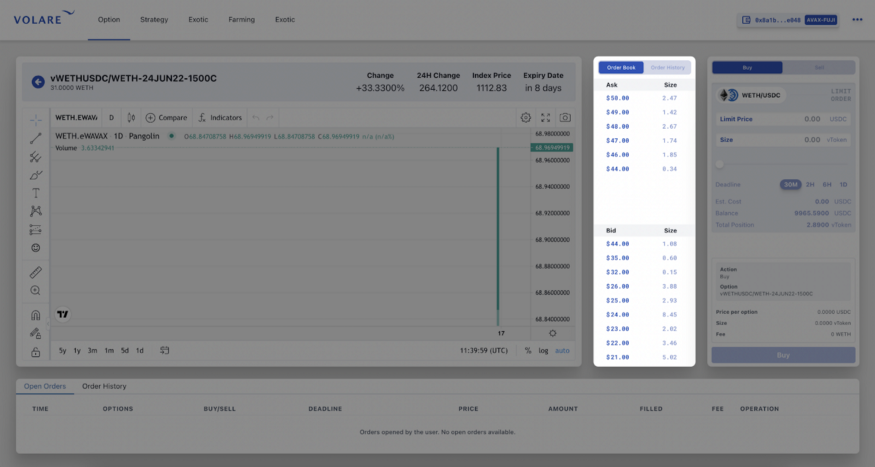The height and width of the screenshot is (467, 875).
Task: Select the Open Orders tab
Action: [45, 386]
